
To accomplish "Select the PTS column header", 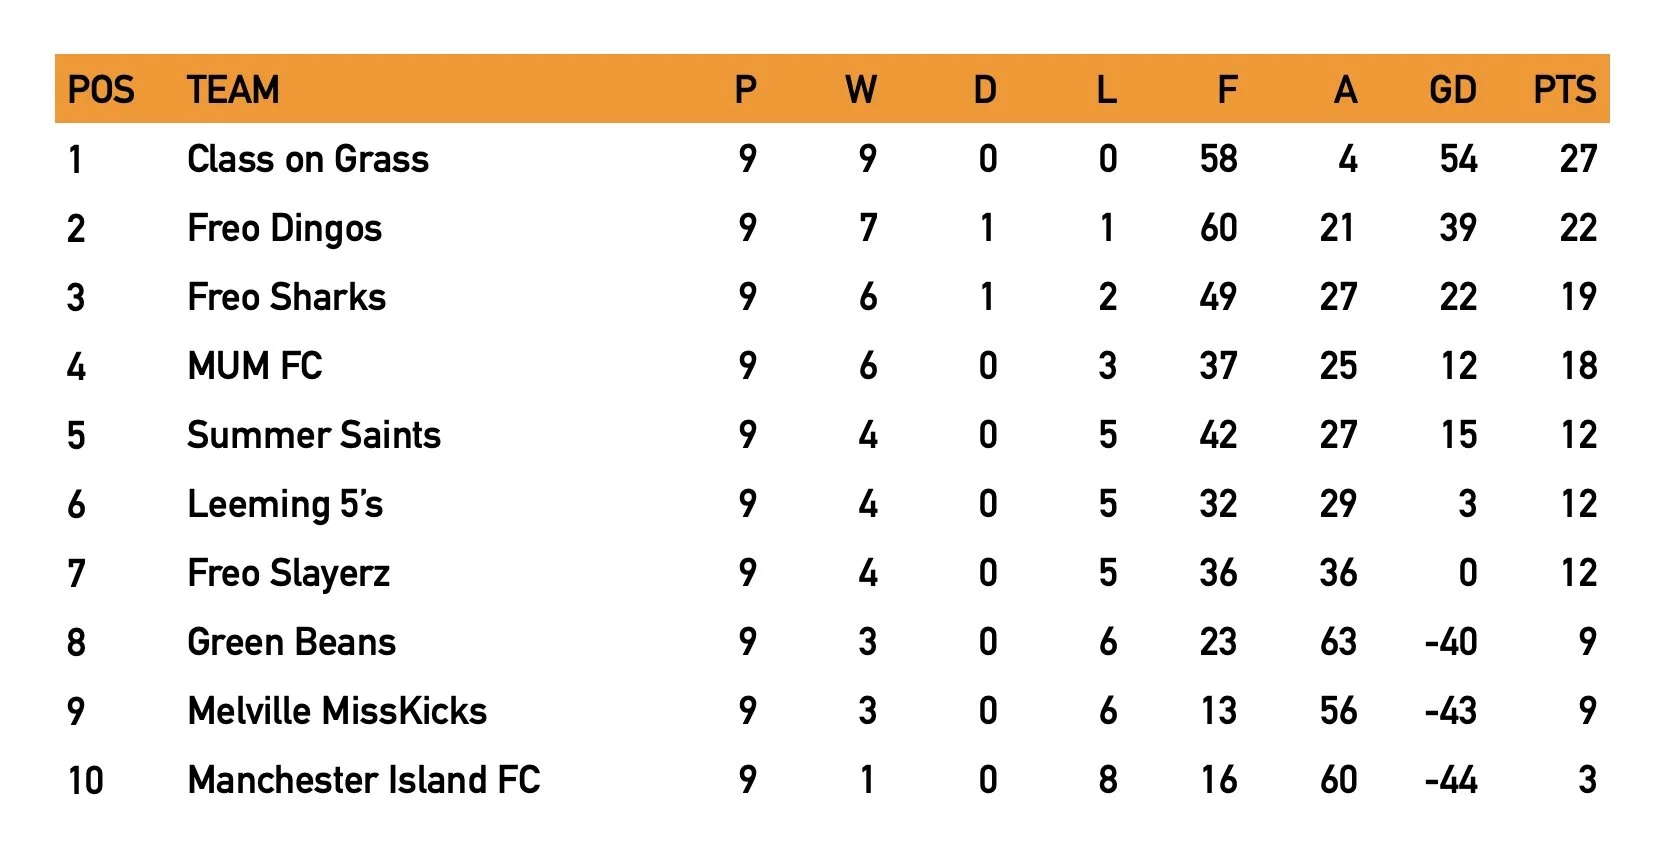I will (1565, 90).
